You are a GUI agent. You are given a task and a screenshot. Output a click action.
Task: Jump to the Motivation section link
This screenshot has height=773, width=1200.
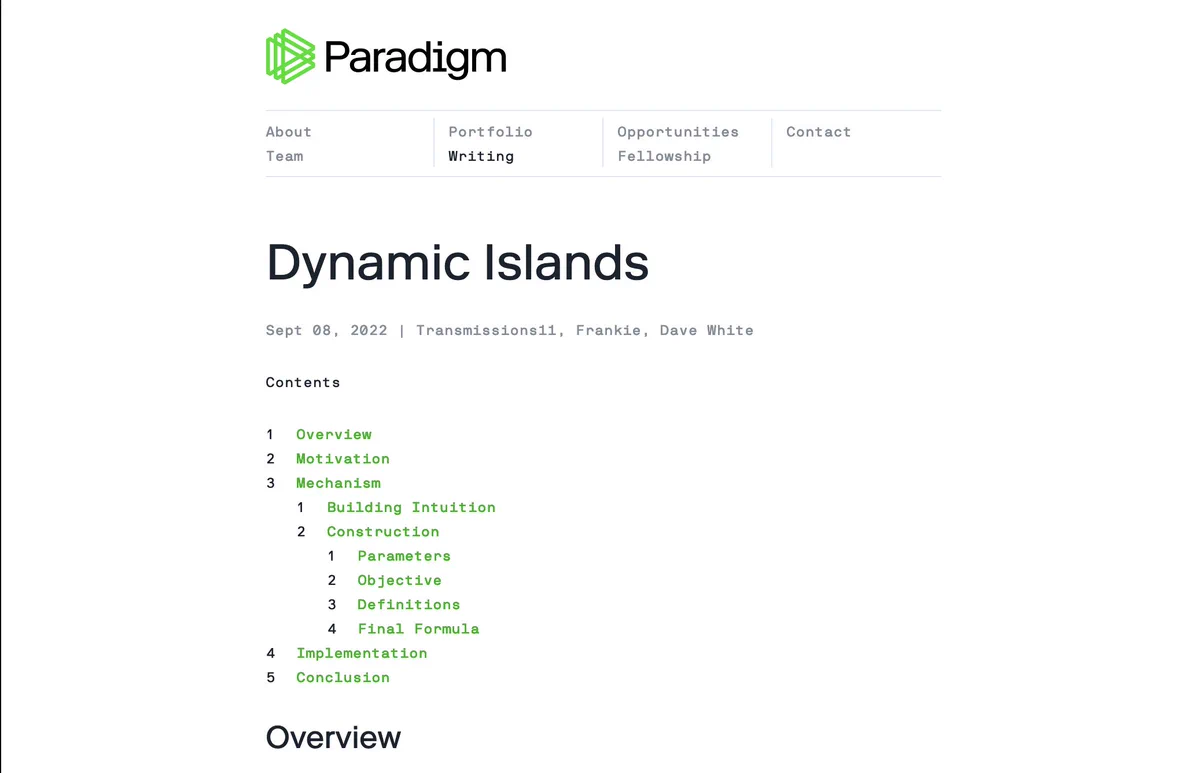[343, 459]
